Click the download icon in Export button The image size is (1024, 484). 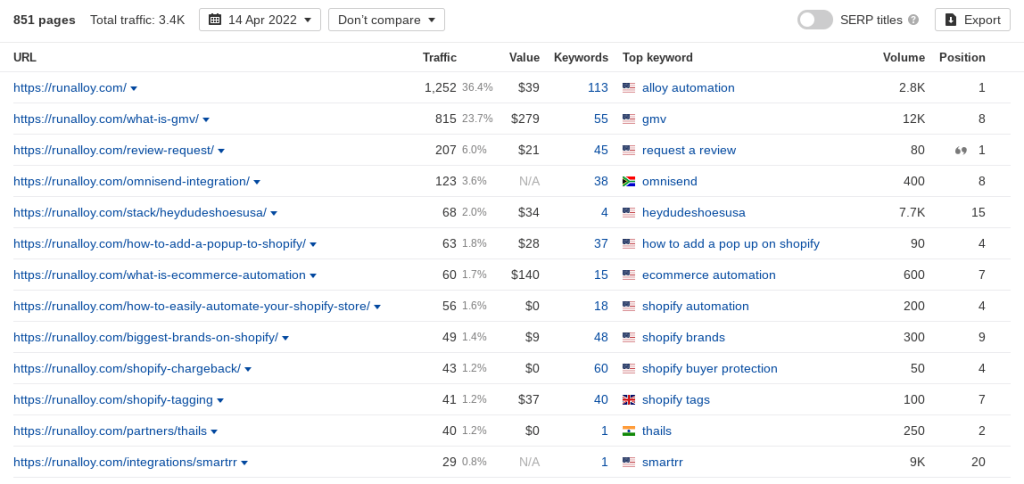(952, 20)
